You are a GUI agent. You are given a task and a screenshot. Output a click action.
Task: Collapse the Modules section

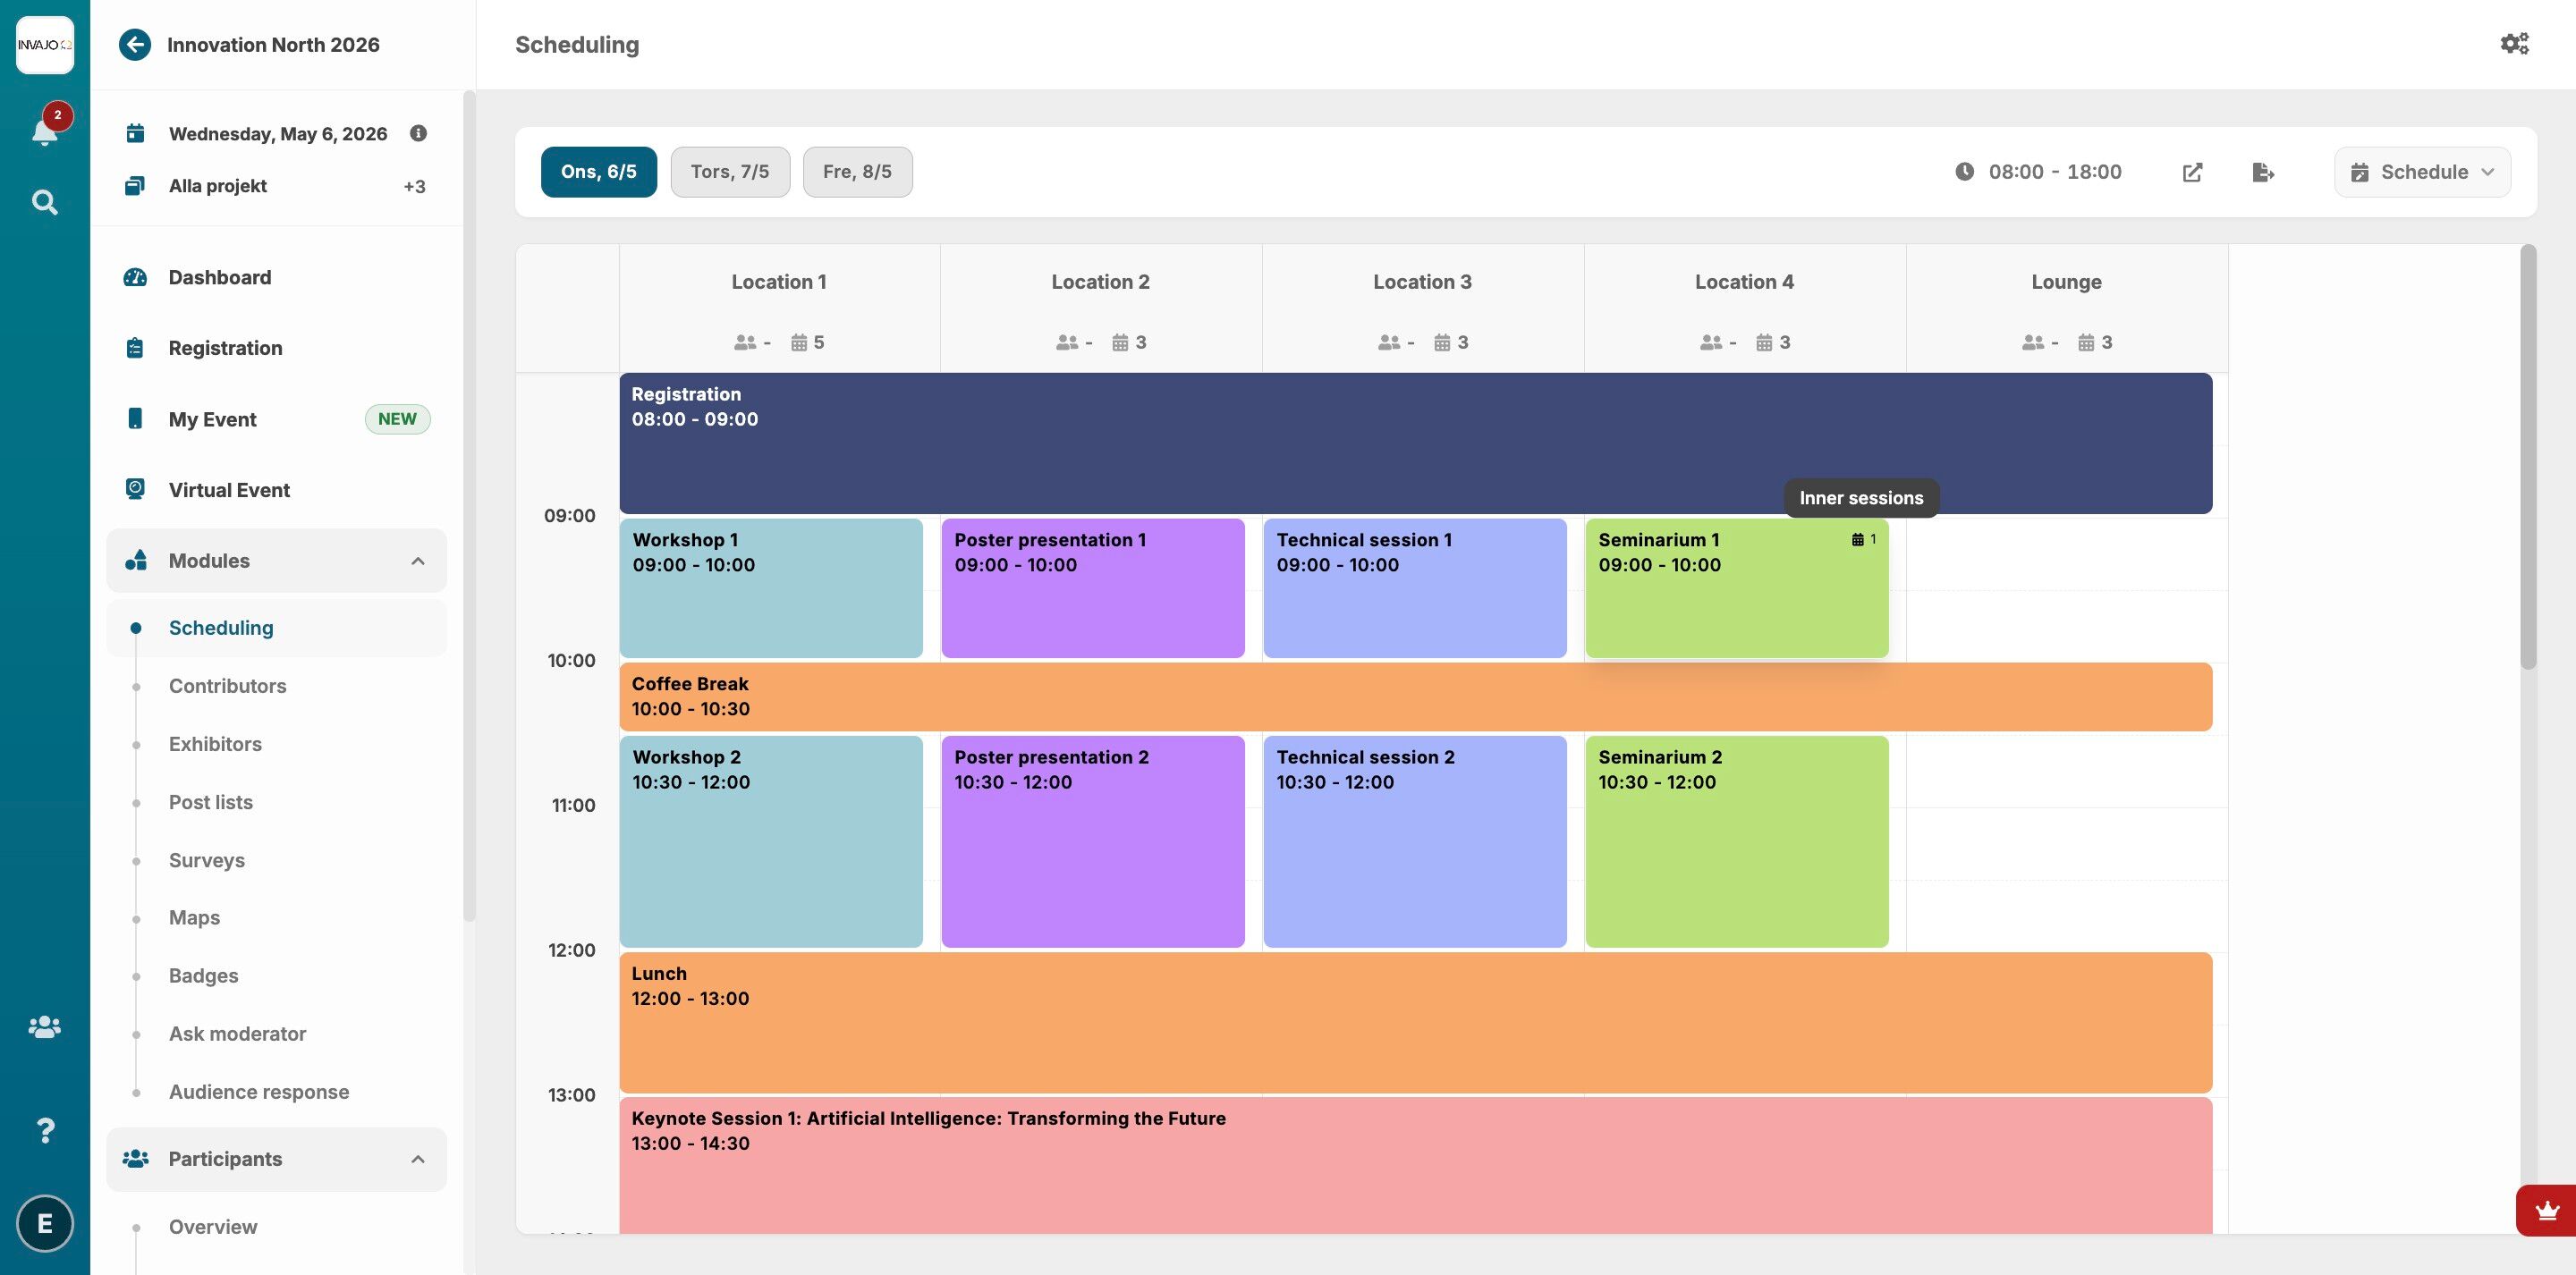tap(417, 561)
